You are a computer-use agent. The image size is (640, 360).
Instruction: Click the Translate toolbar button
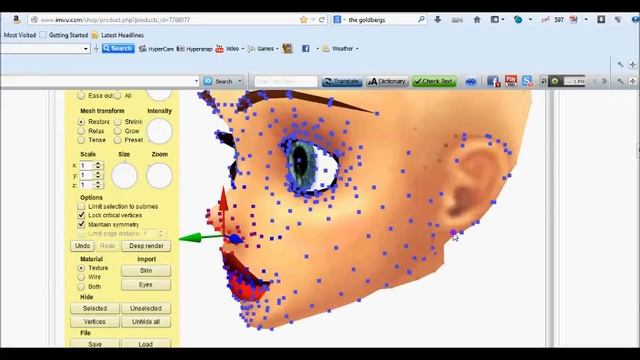pos(342,81)
